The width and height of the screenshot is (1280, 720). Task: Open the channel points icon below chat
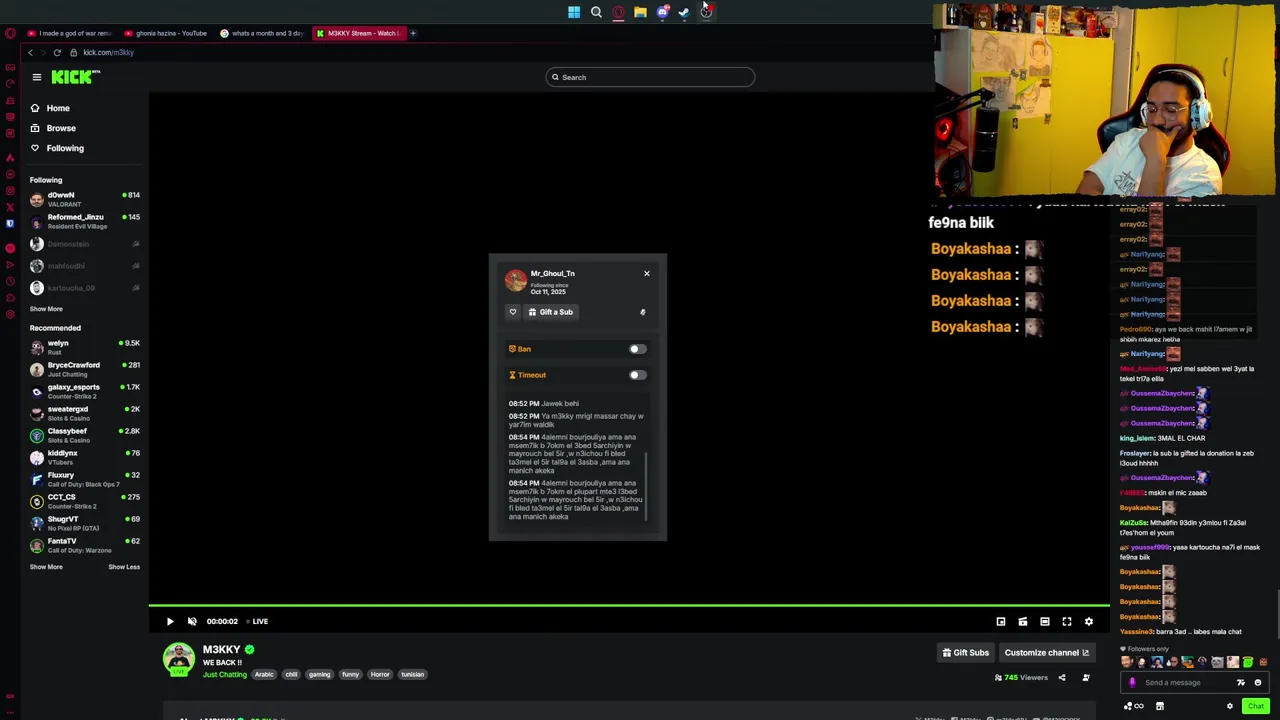tap(1132, 706)
